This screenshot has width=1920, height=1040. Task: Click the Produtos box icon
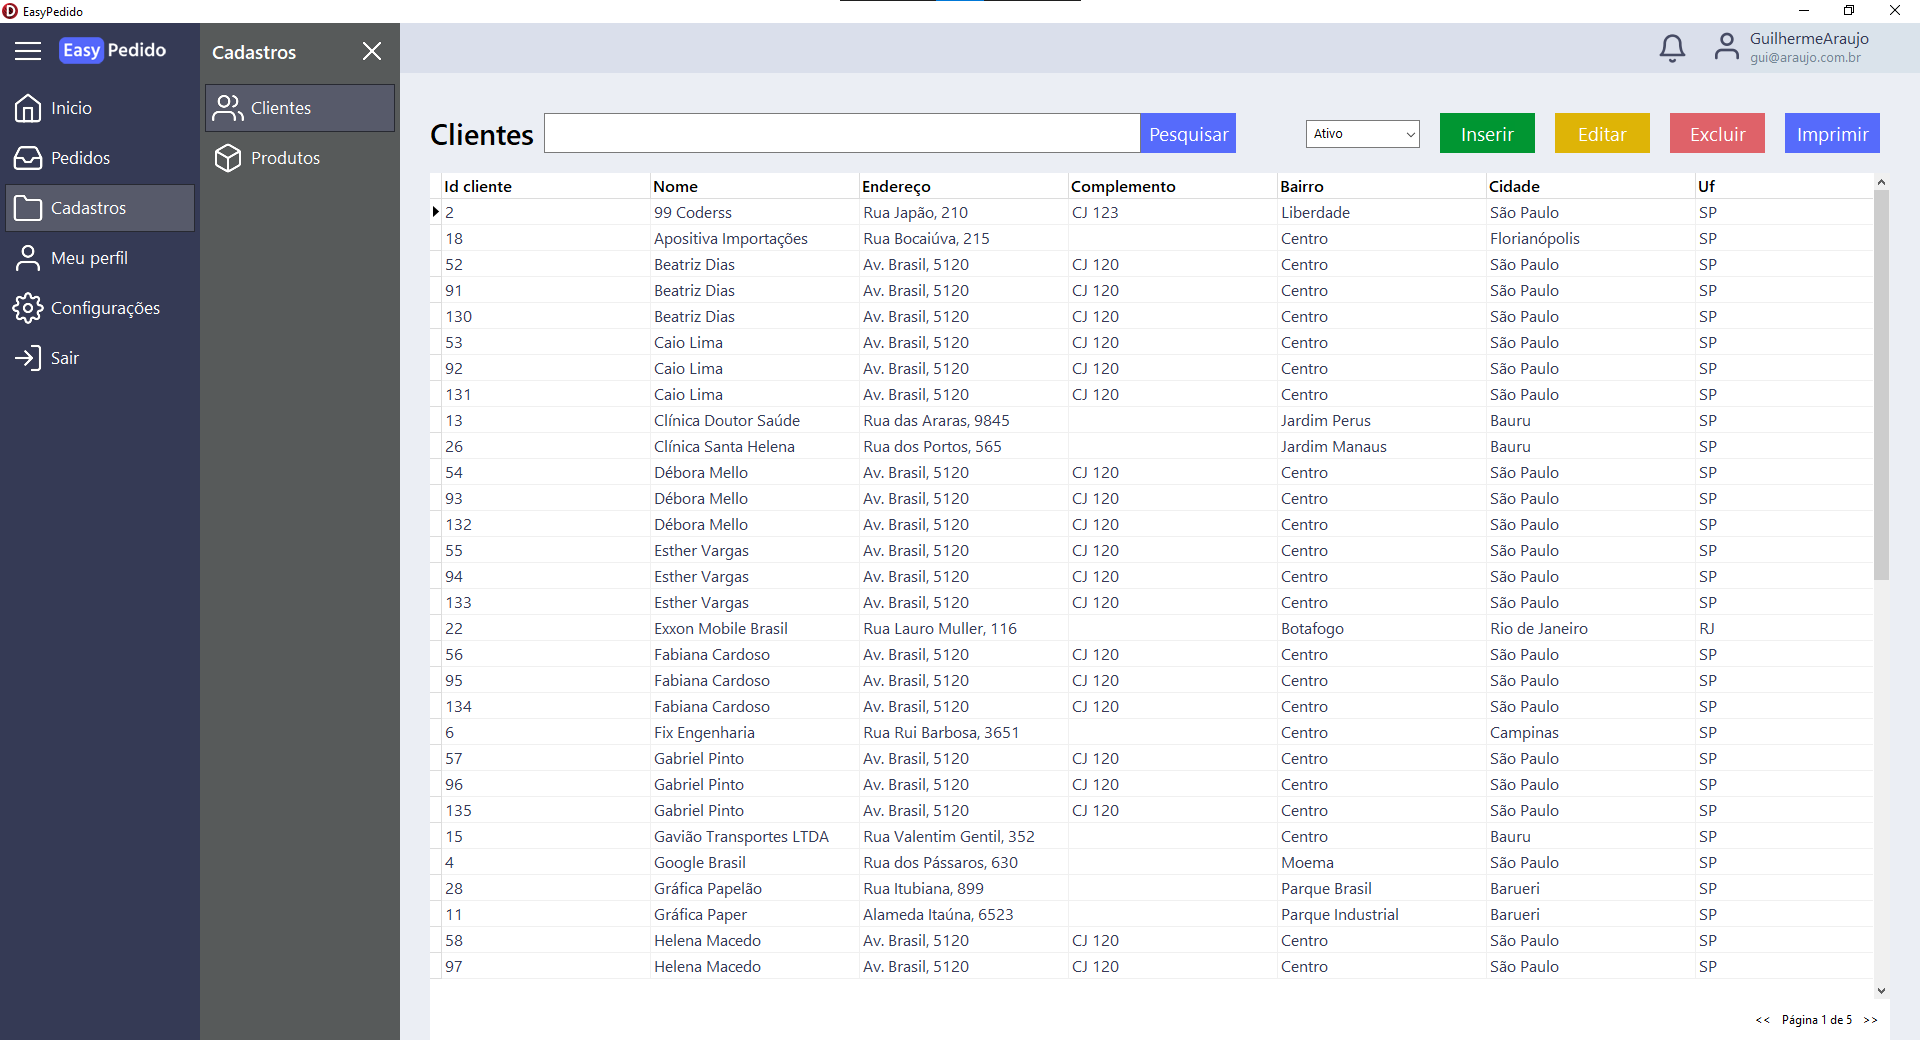tap(228, 158)
